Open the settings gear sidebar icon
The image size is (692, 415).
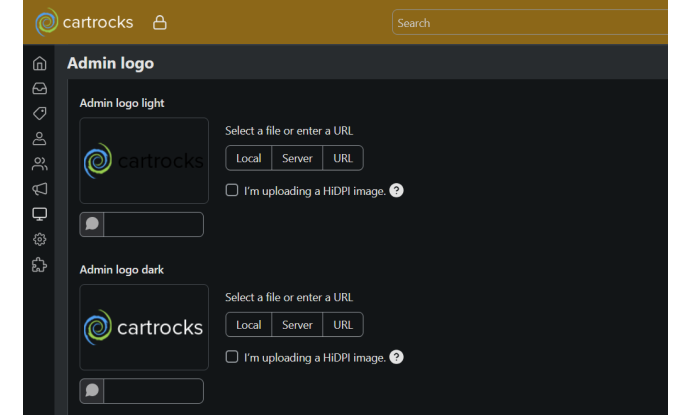[40, 239]
